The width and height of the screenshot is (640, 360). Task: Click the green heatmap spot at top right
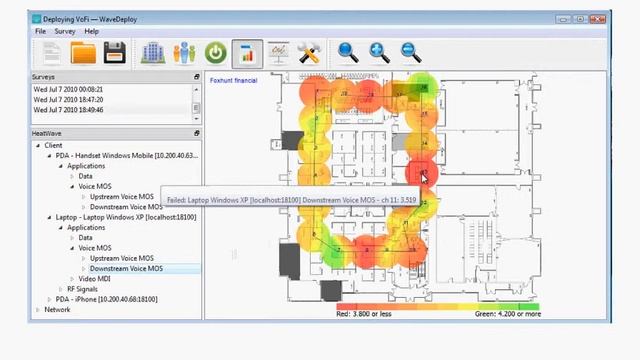[423, 86]
